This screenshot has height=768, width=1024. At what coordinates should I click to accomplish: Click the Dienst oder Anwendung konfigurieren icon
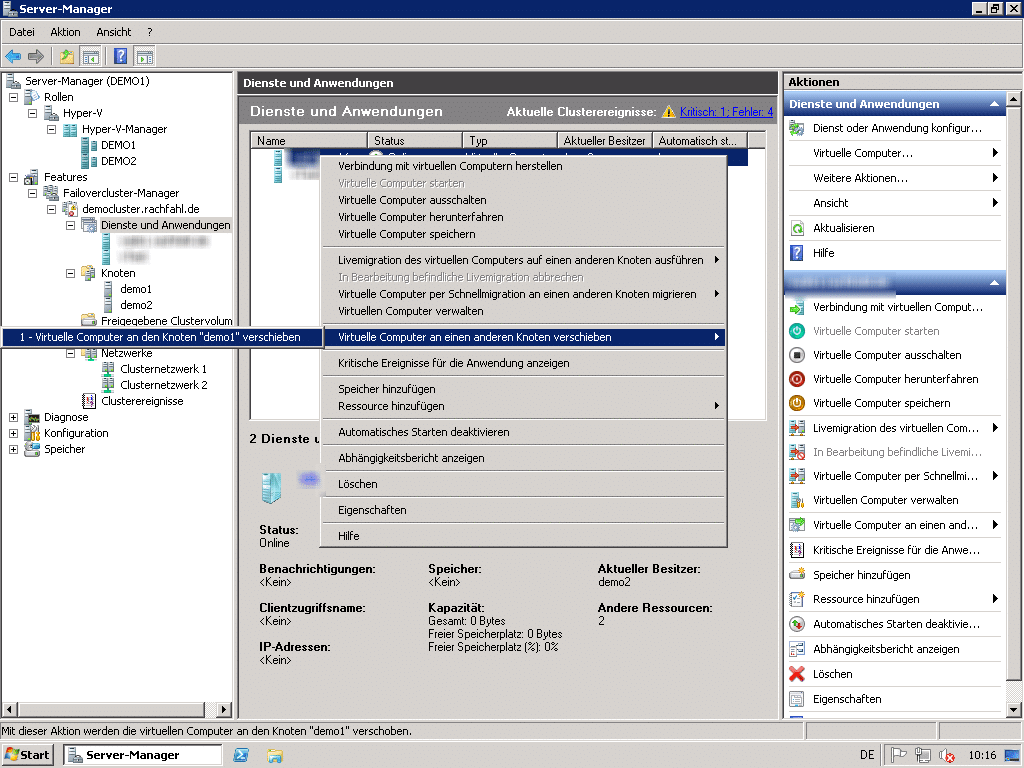pyautogui.click(x=797, y=128)
